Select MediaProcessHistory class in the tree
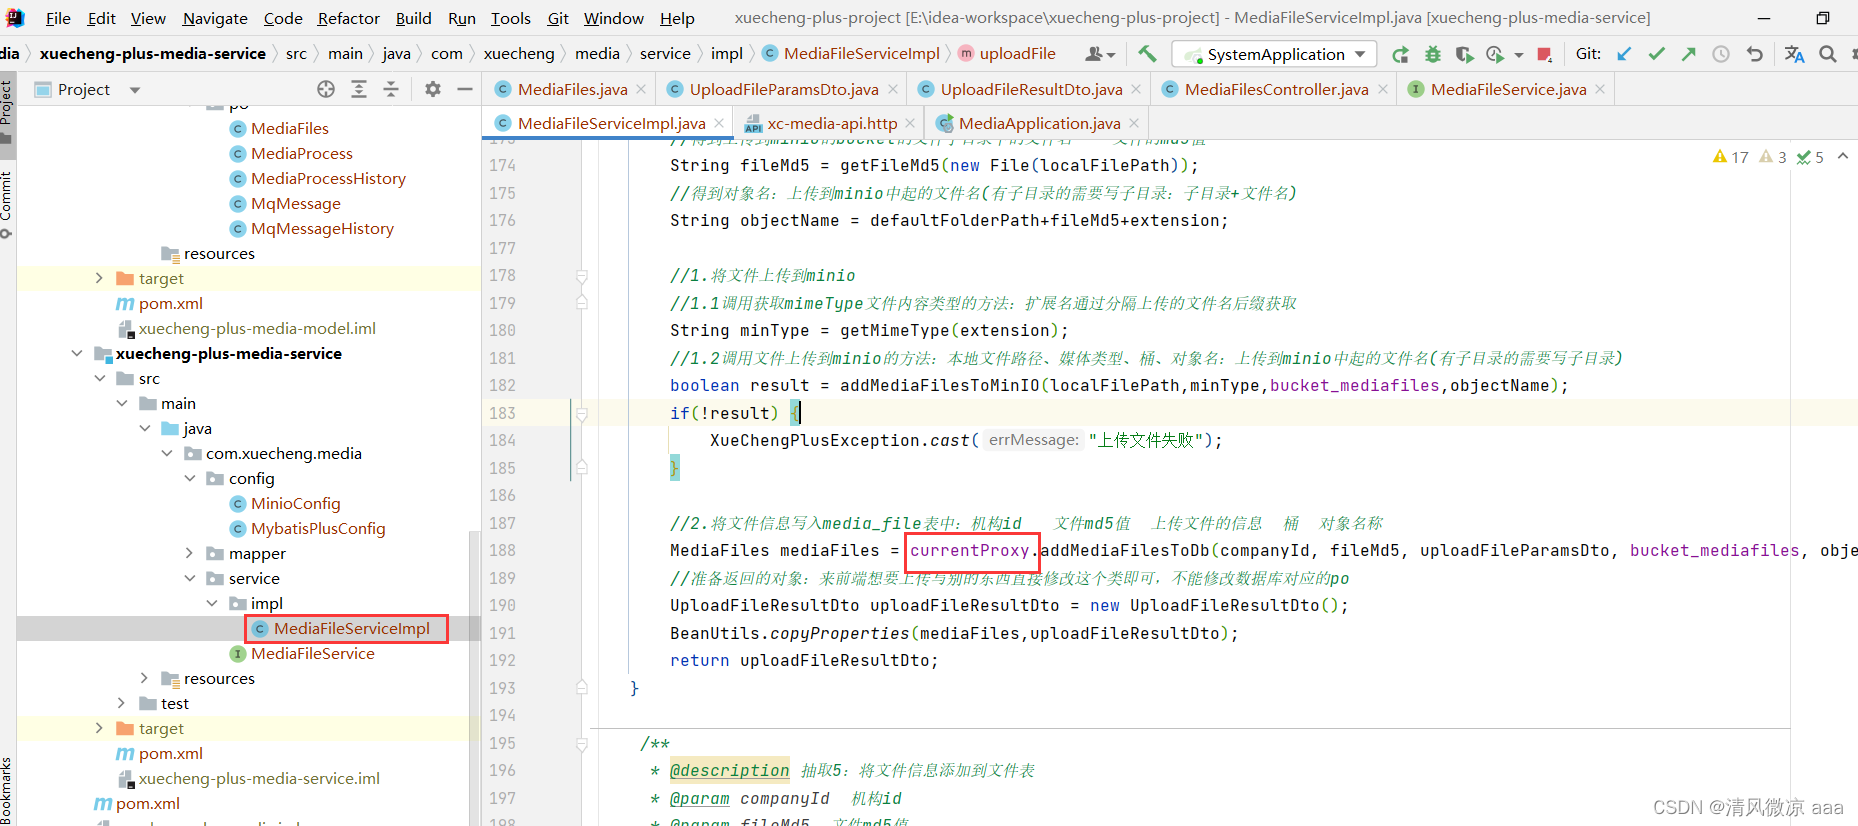Image resolution: width=1858 pixels, height=826 pixels. pos(328,178)
